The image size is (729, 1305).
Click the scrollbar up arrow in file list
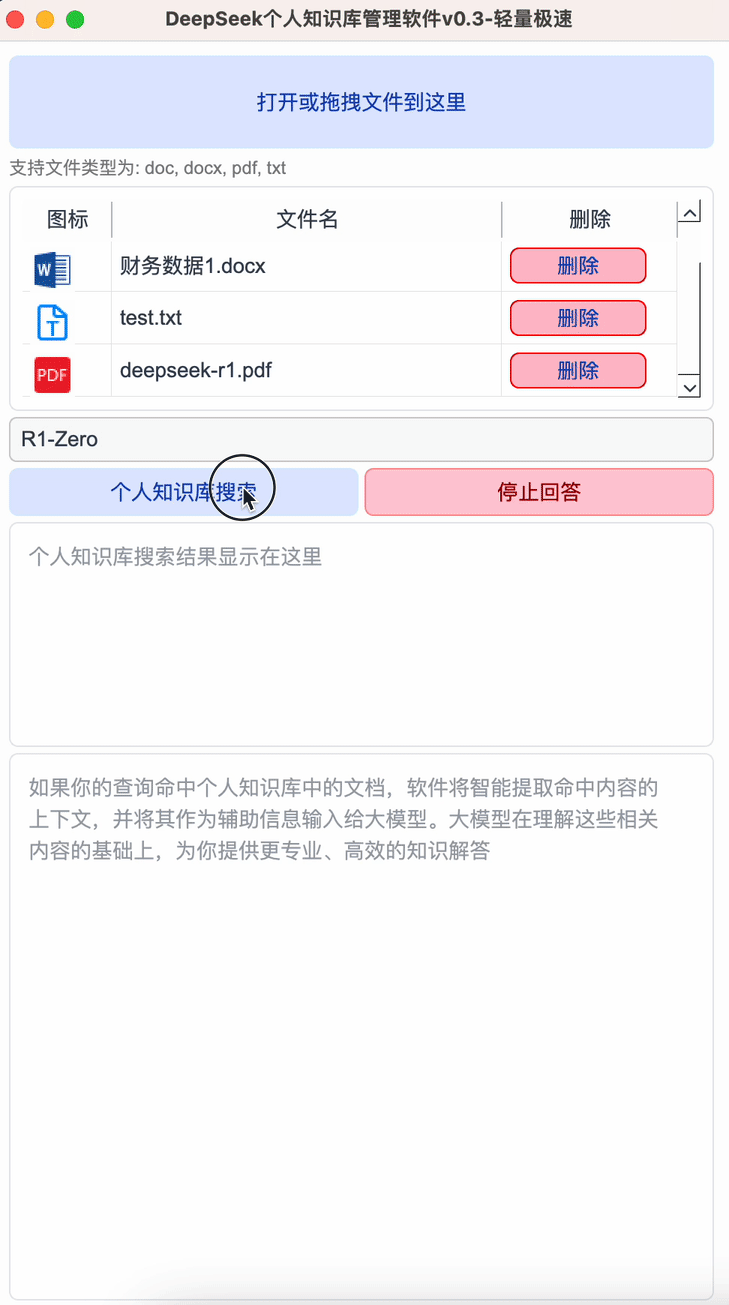click(689, 211)
